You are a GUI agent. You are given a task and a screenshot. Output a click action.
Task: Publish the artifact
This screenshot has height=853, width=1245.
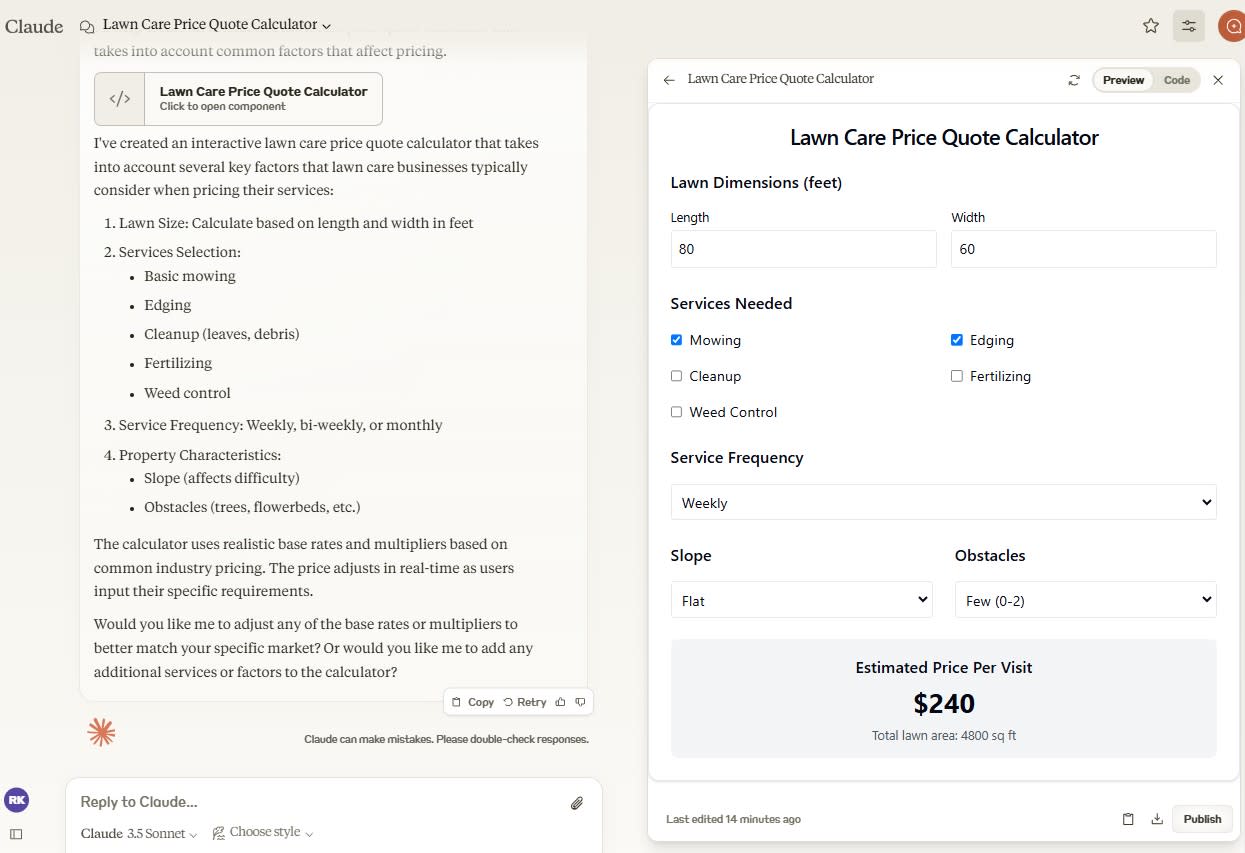tap(1202, 819)
